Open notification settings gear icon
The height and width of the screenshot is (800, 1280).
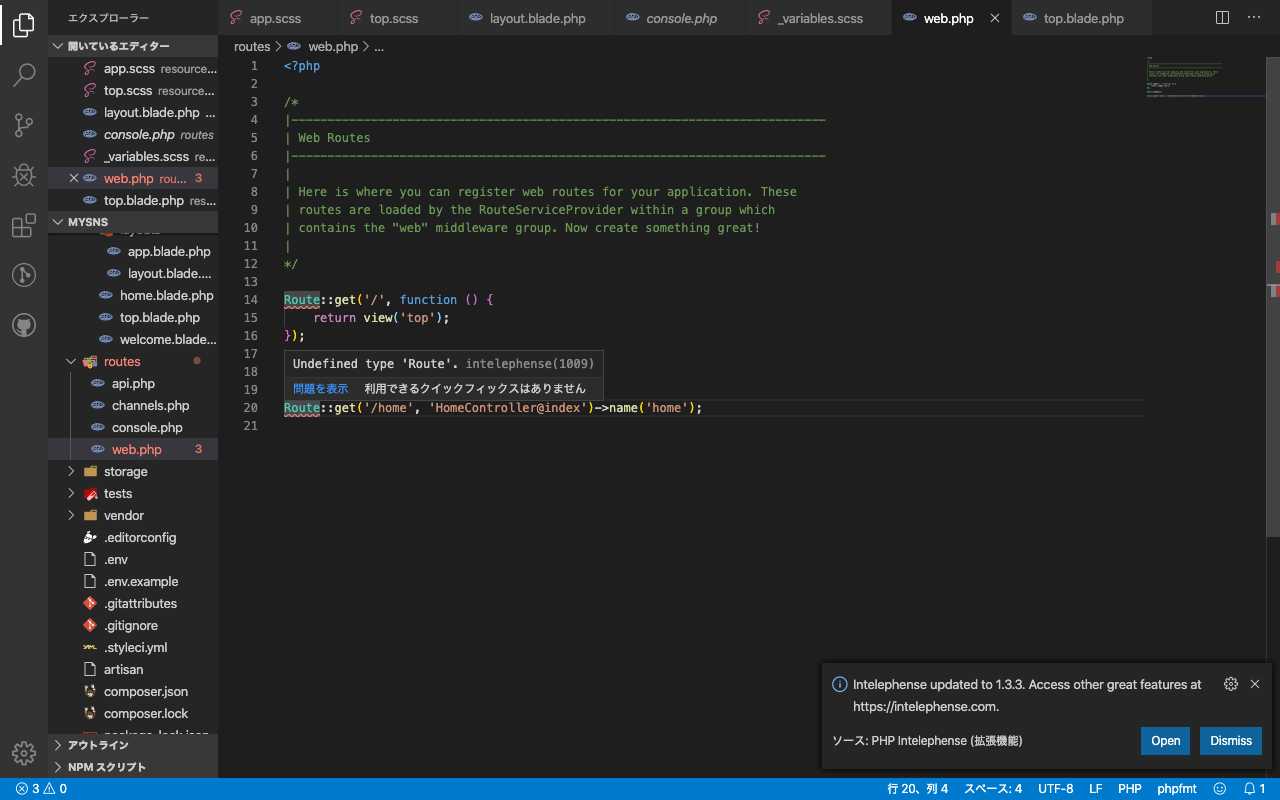coord(1231,684)
